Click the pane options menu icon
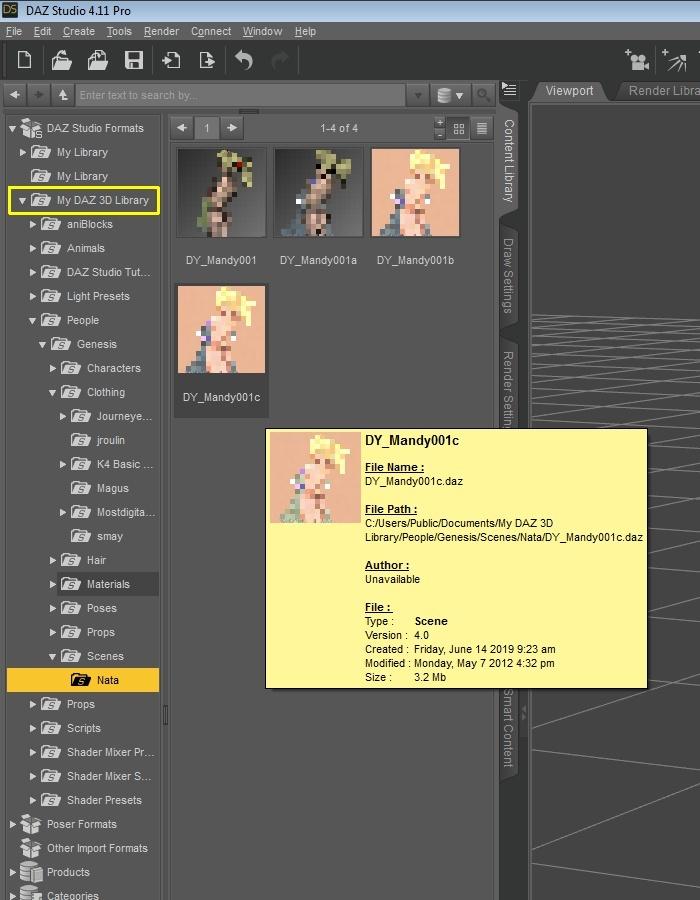Screen dimensions: 700x900 pyautogui.click(x=509, y=90)
